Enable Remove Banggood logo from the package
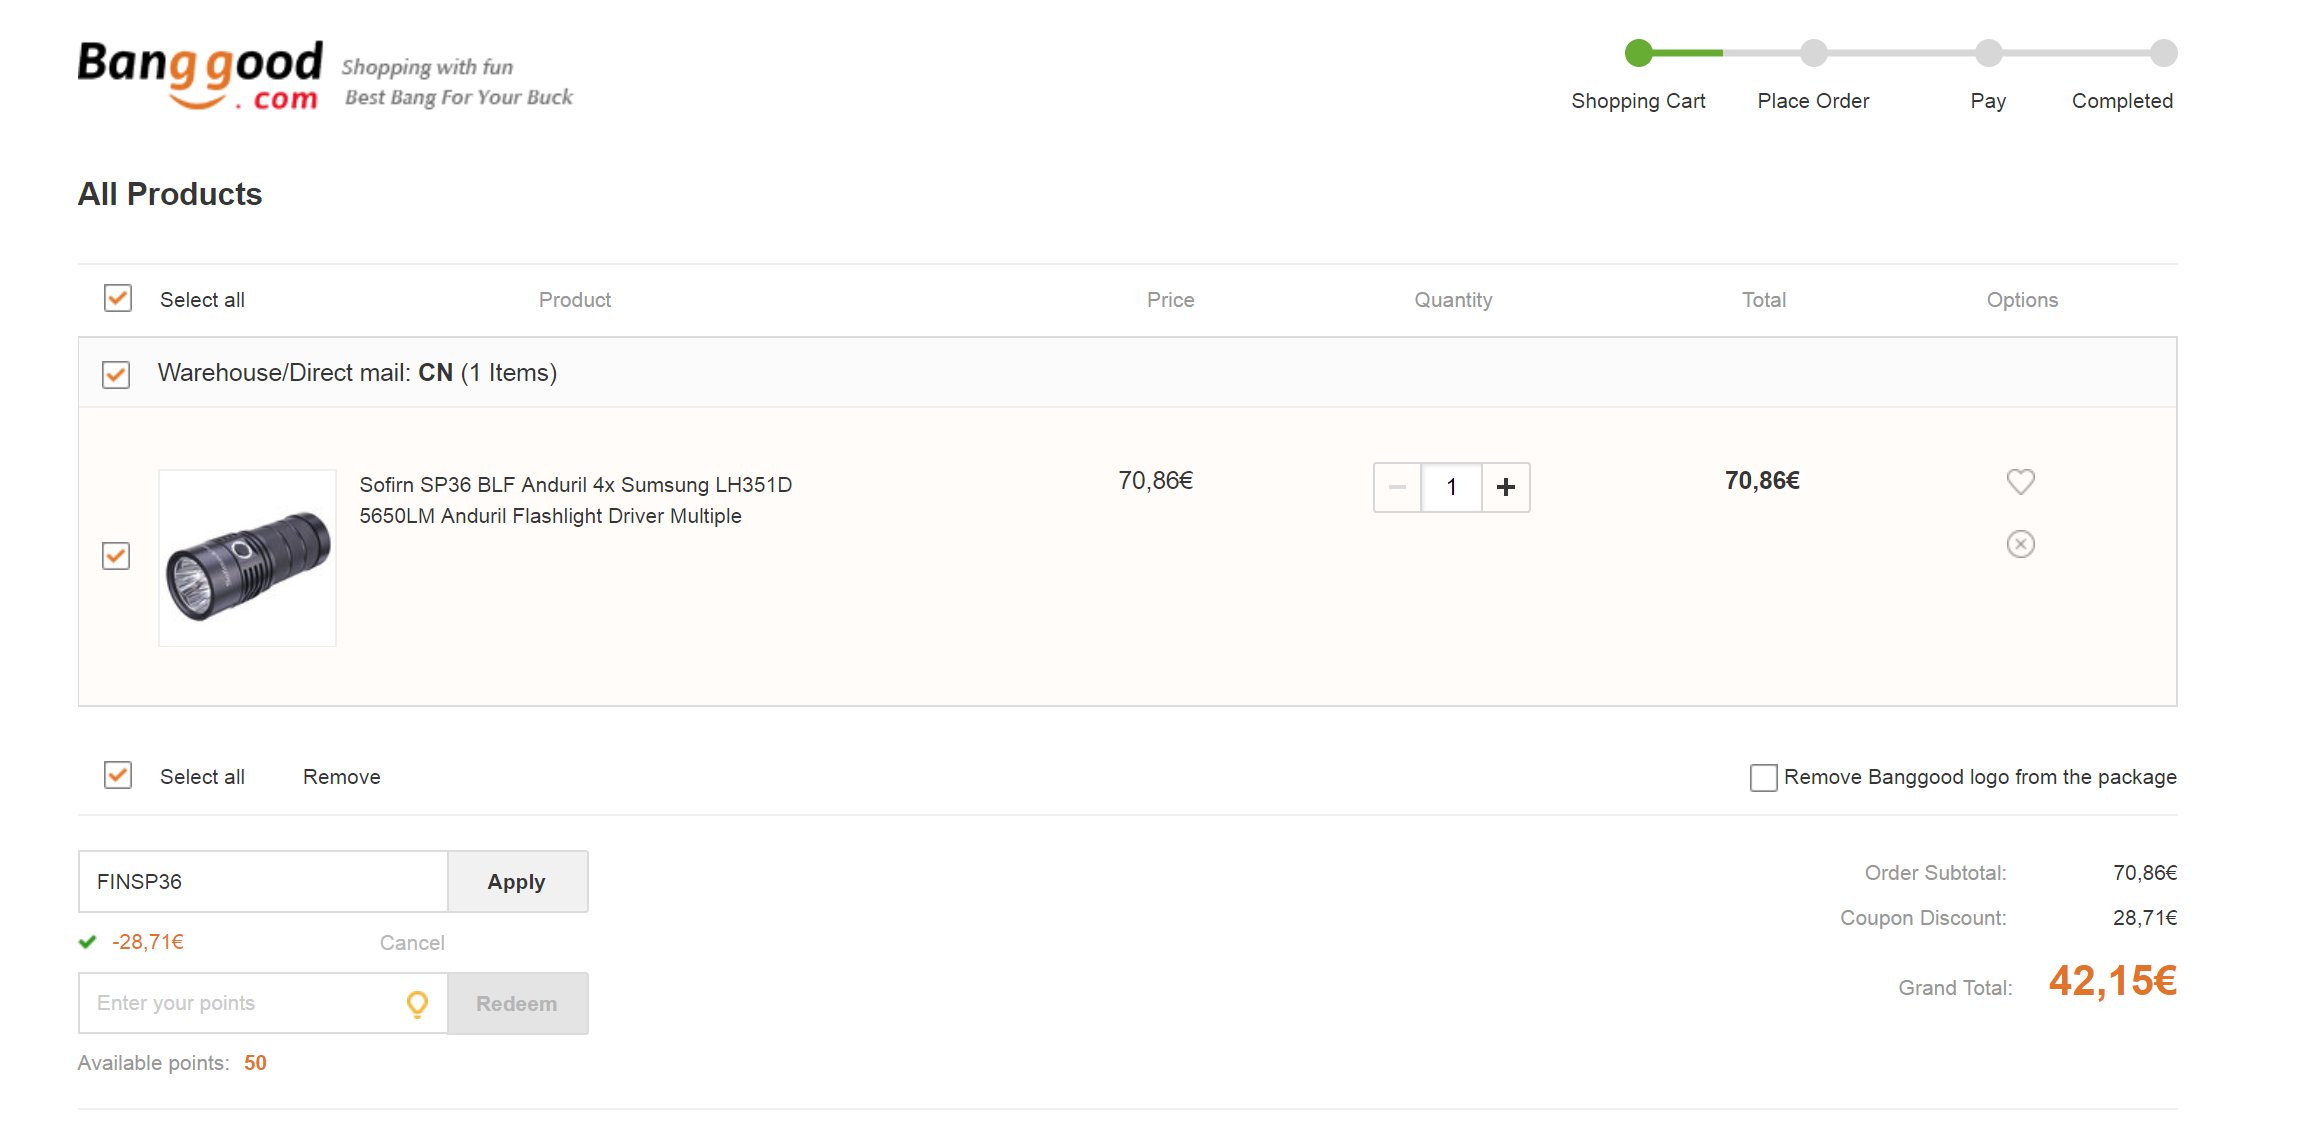Screen dimensions: 2298x1147 click(x=1763, y=777)
